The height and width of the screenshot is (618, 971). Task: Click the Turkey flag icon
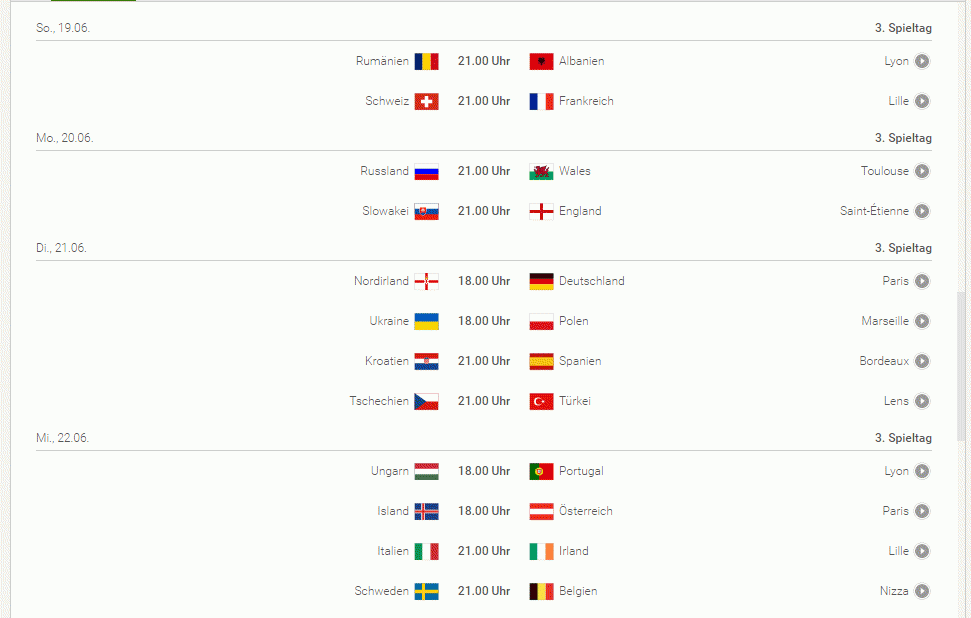click(541, 401)
